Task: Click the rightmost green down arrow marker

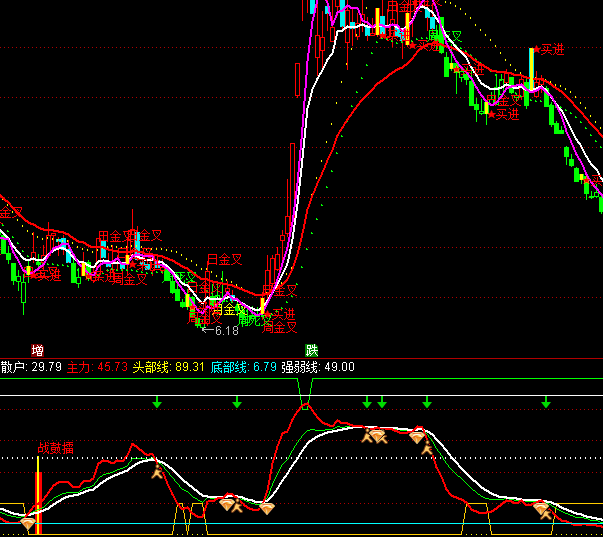Action: (x=546, y=402)
